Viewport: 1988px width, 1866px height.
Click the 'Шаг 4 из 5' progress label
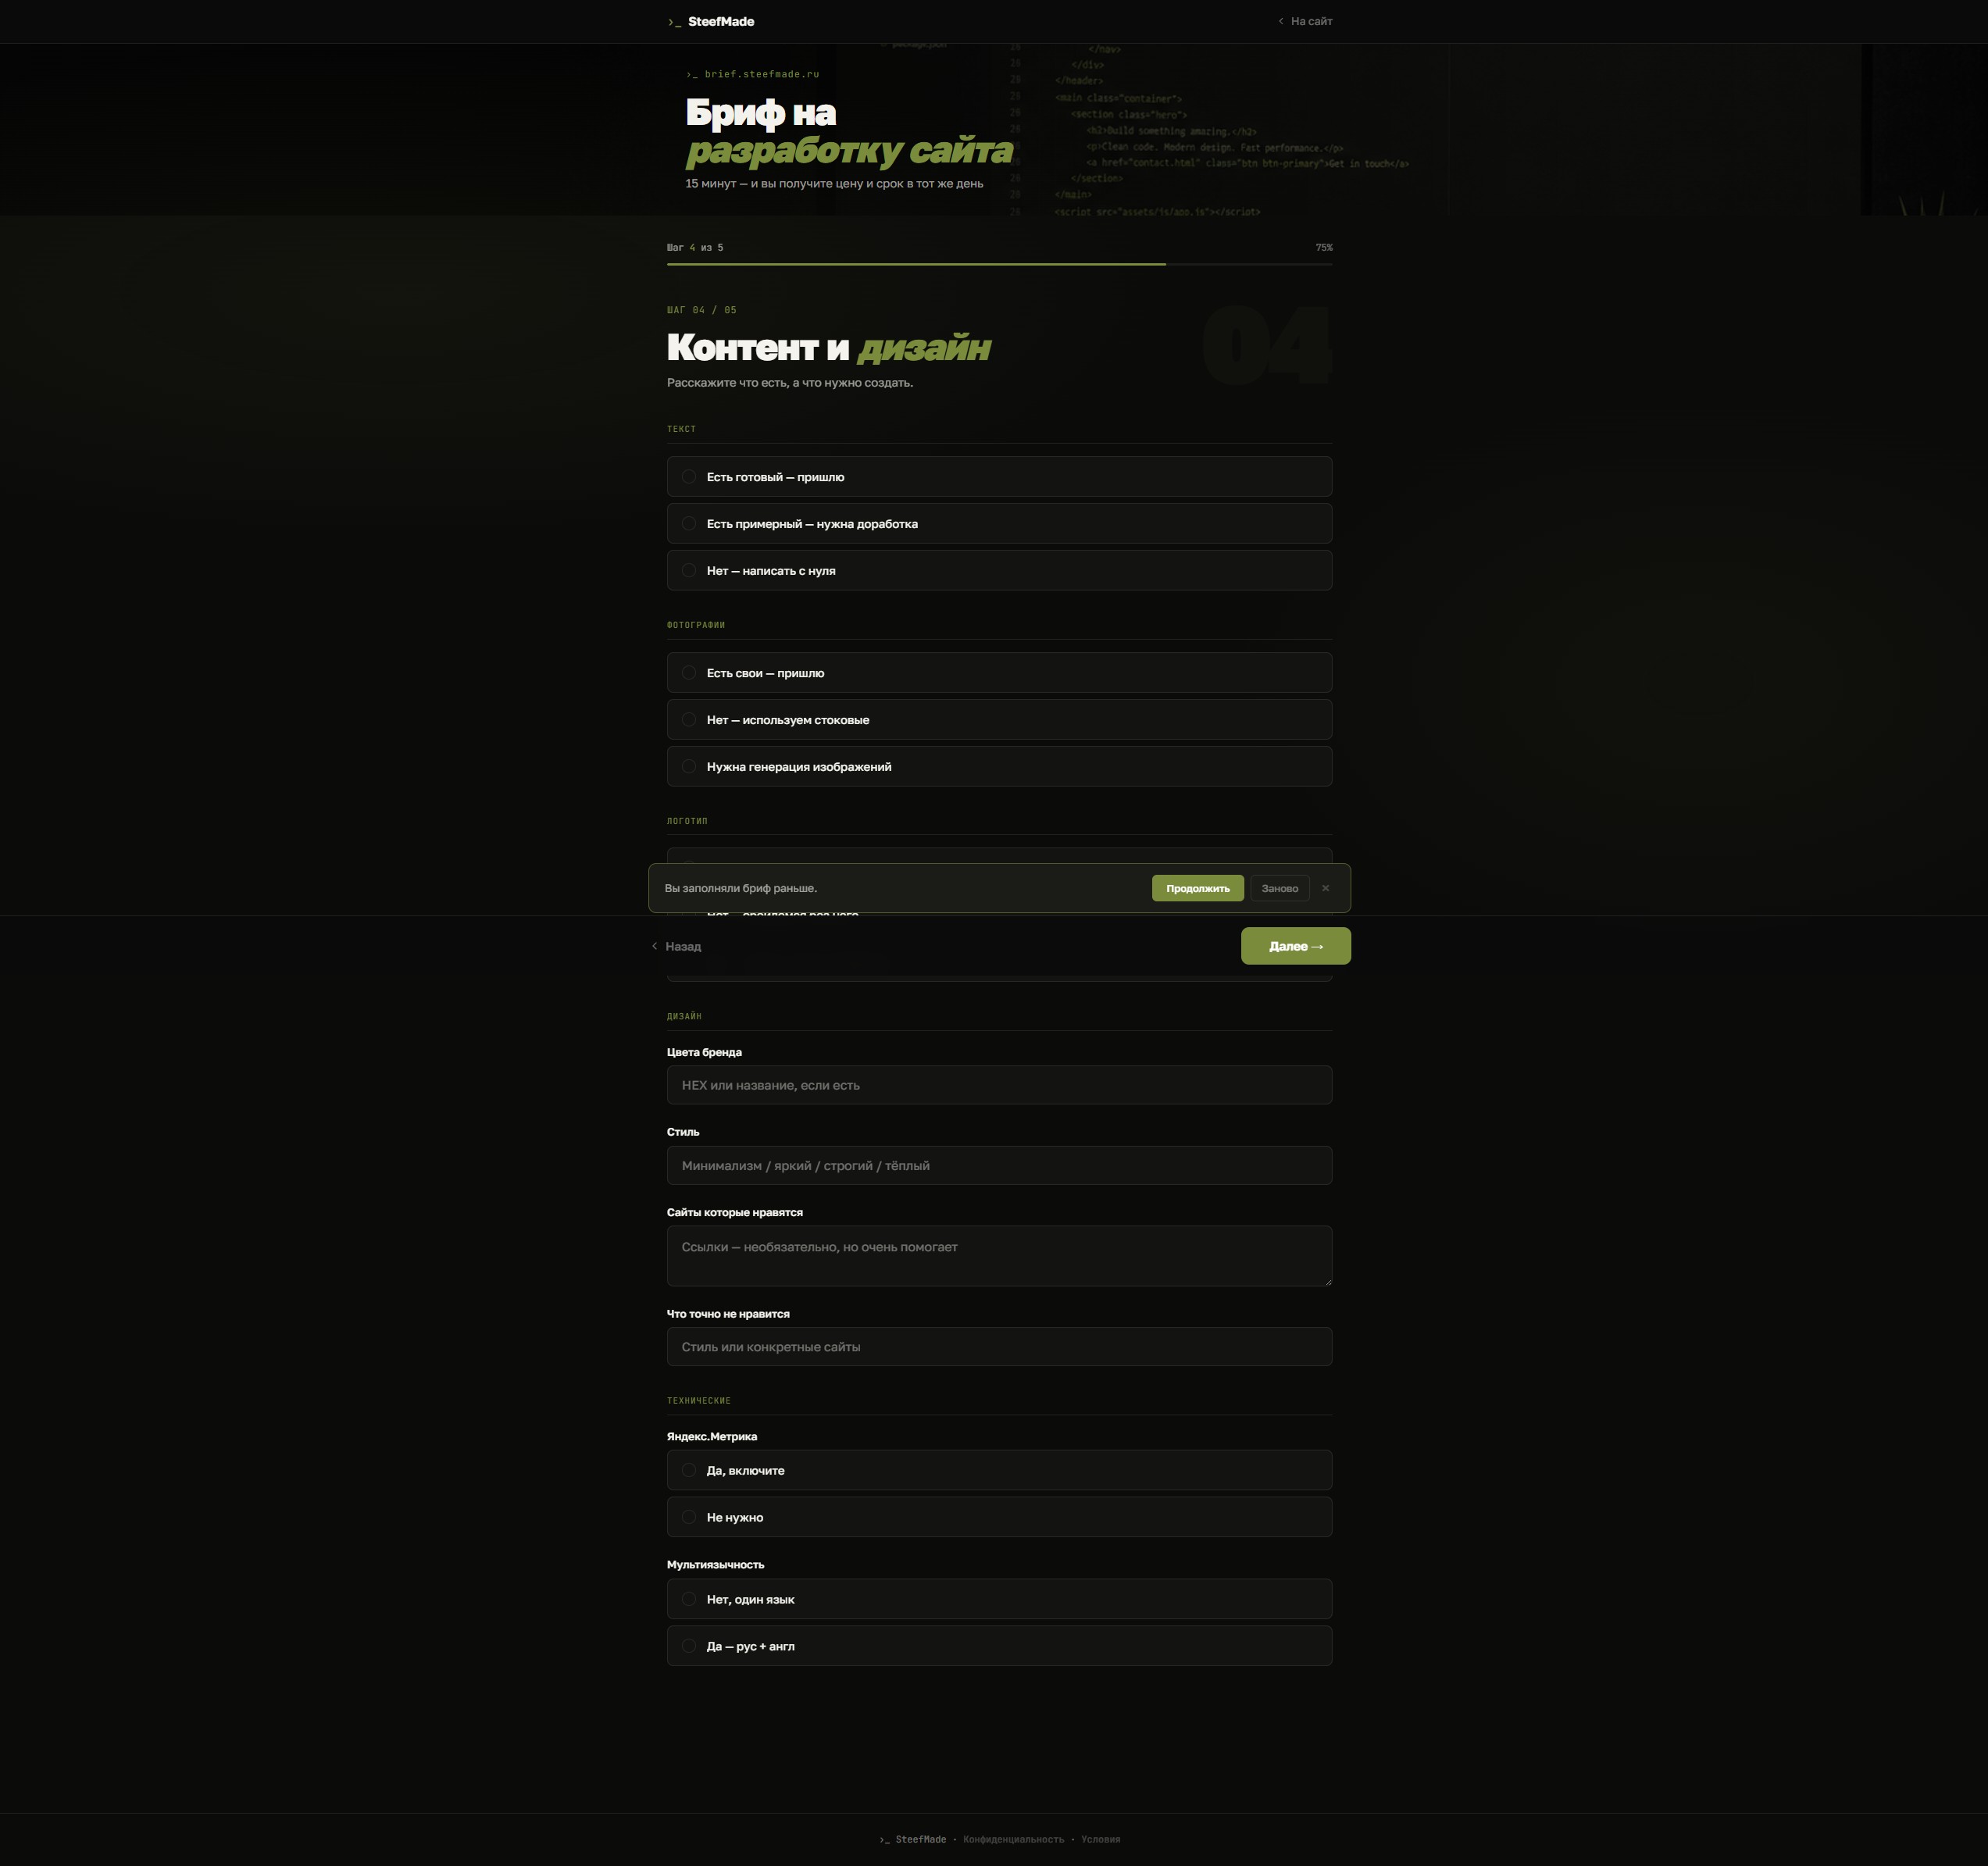point(695,247)
